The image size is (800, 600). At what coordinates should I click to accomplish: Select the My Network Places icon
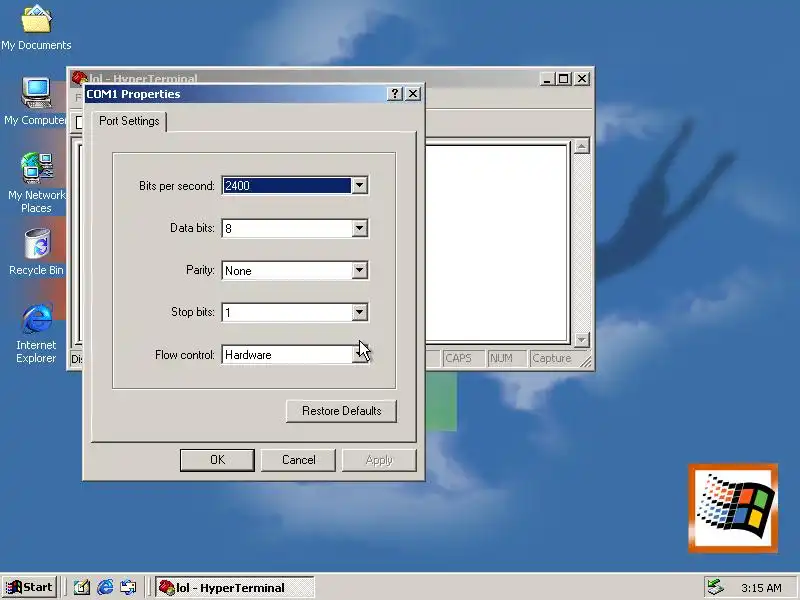click(36, 183)
